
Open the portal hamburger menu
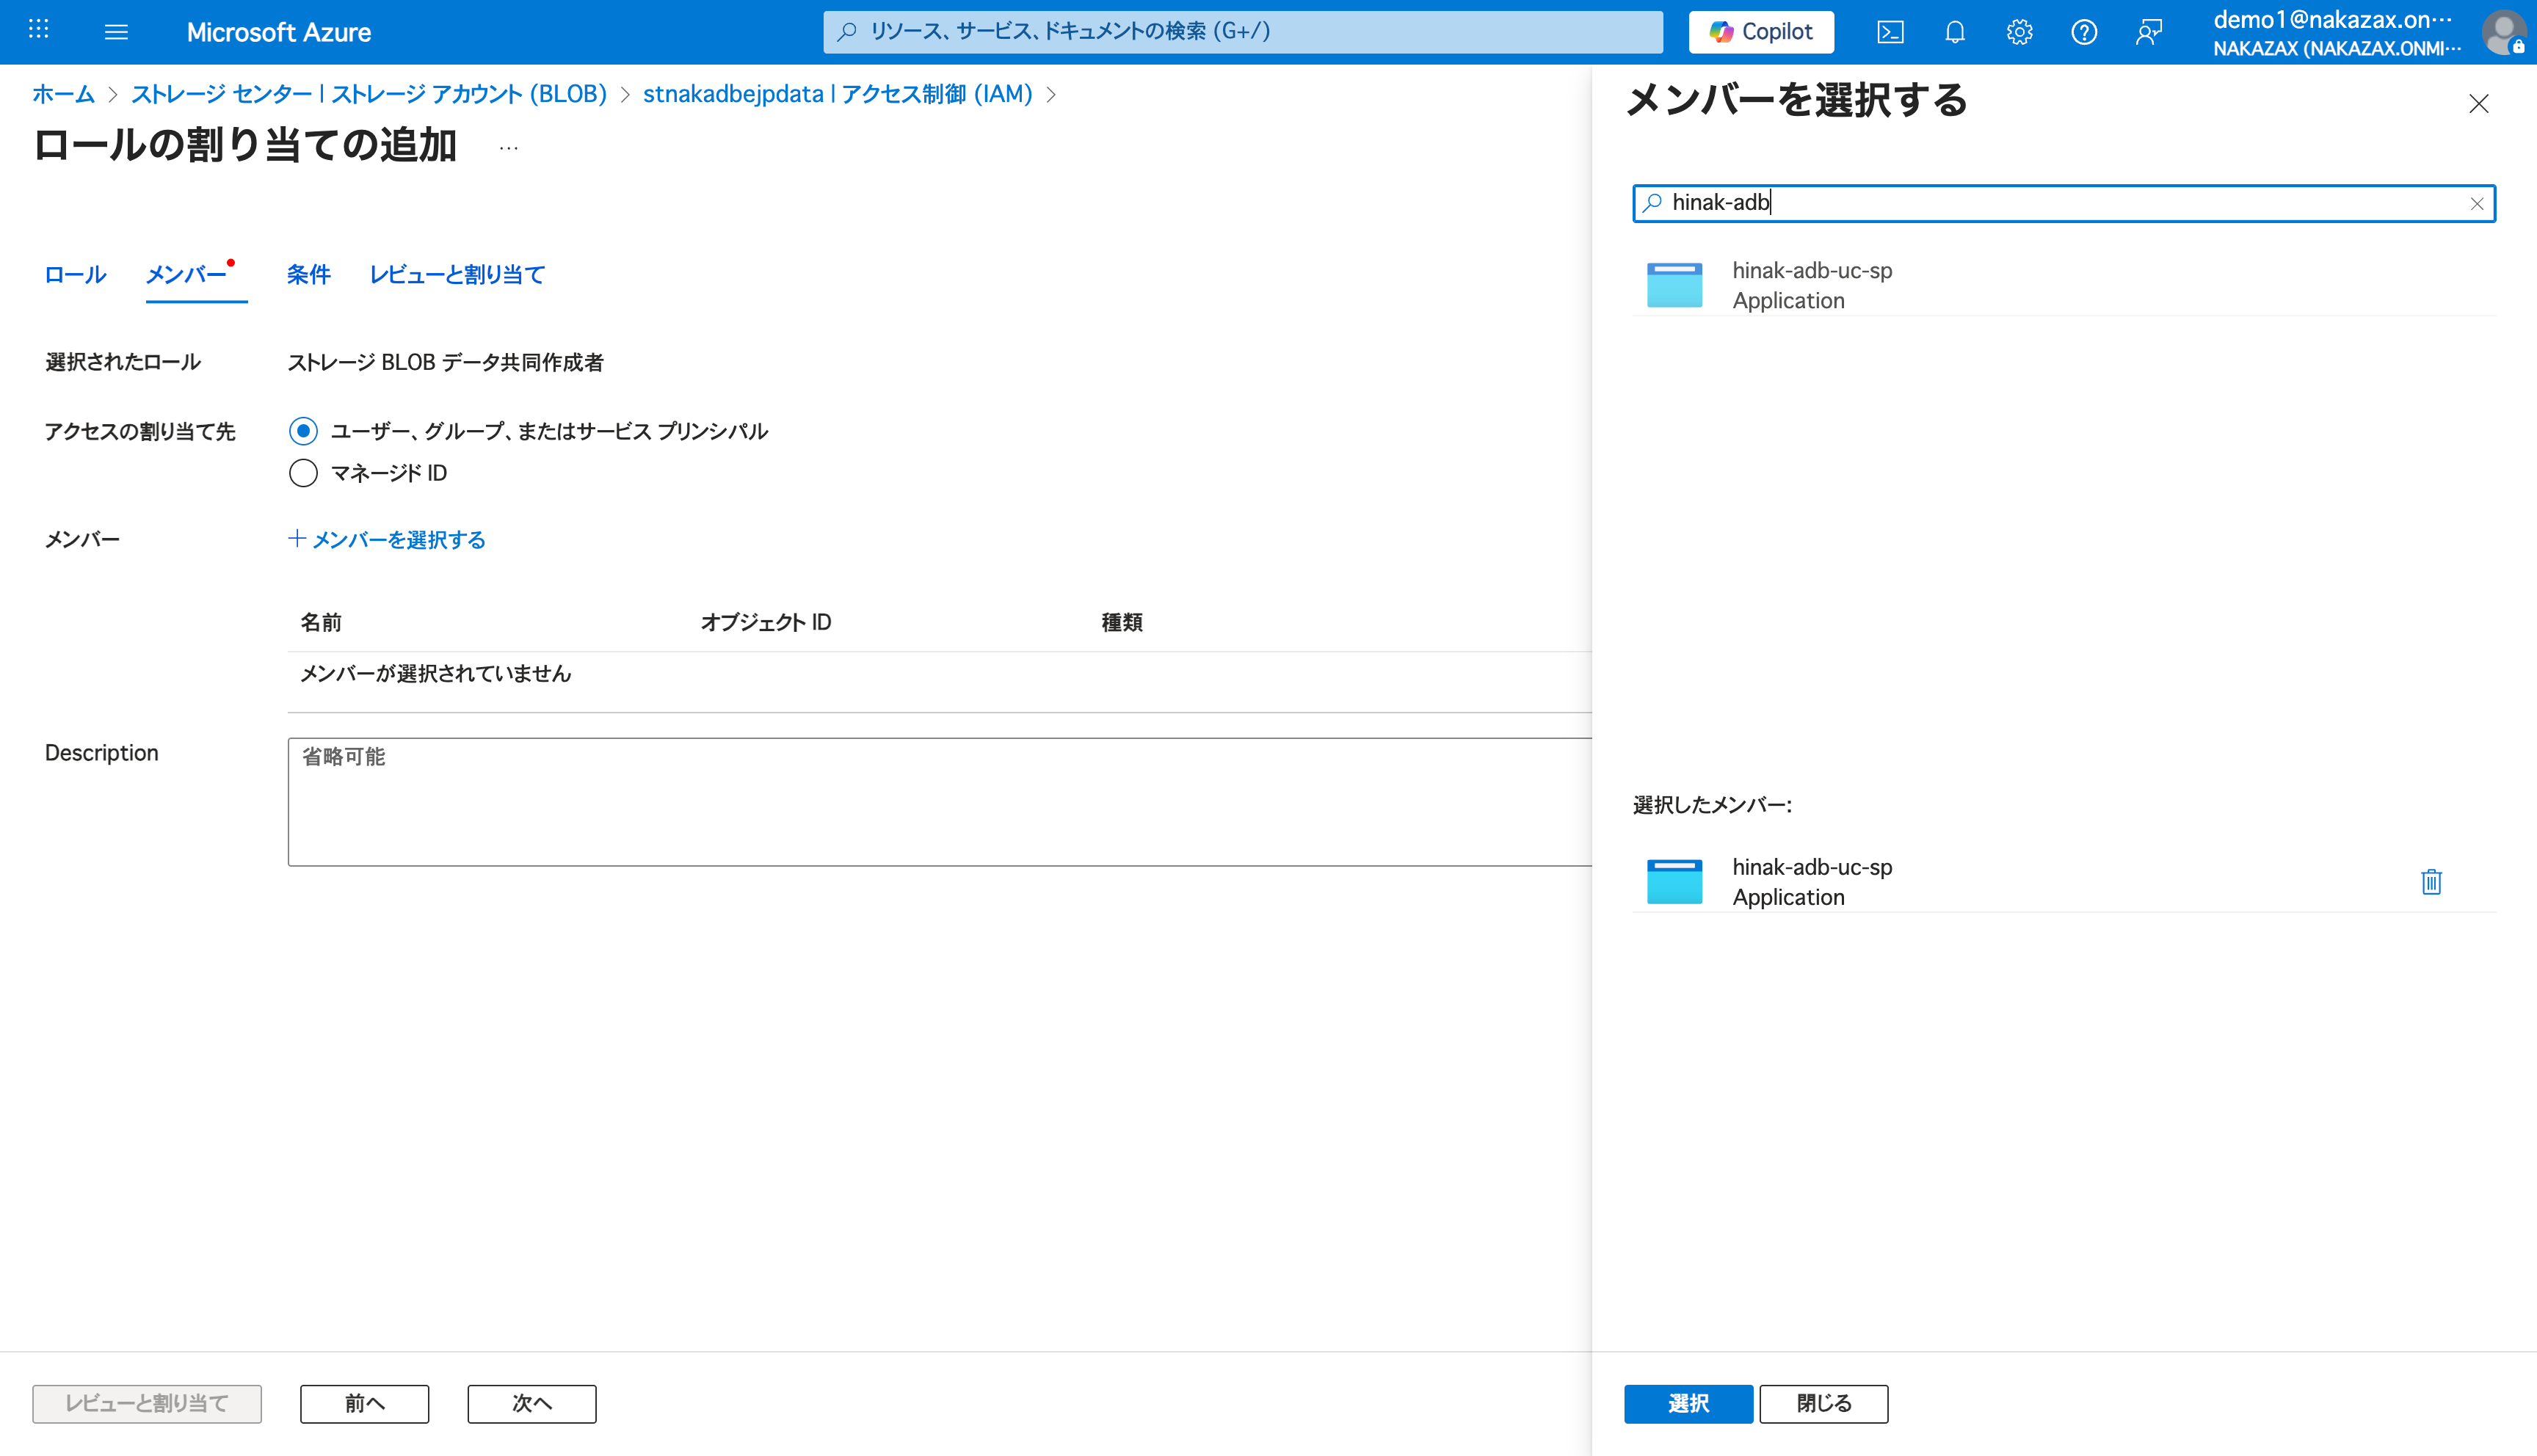click(116, 32)
